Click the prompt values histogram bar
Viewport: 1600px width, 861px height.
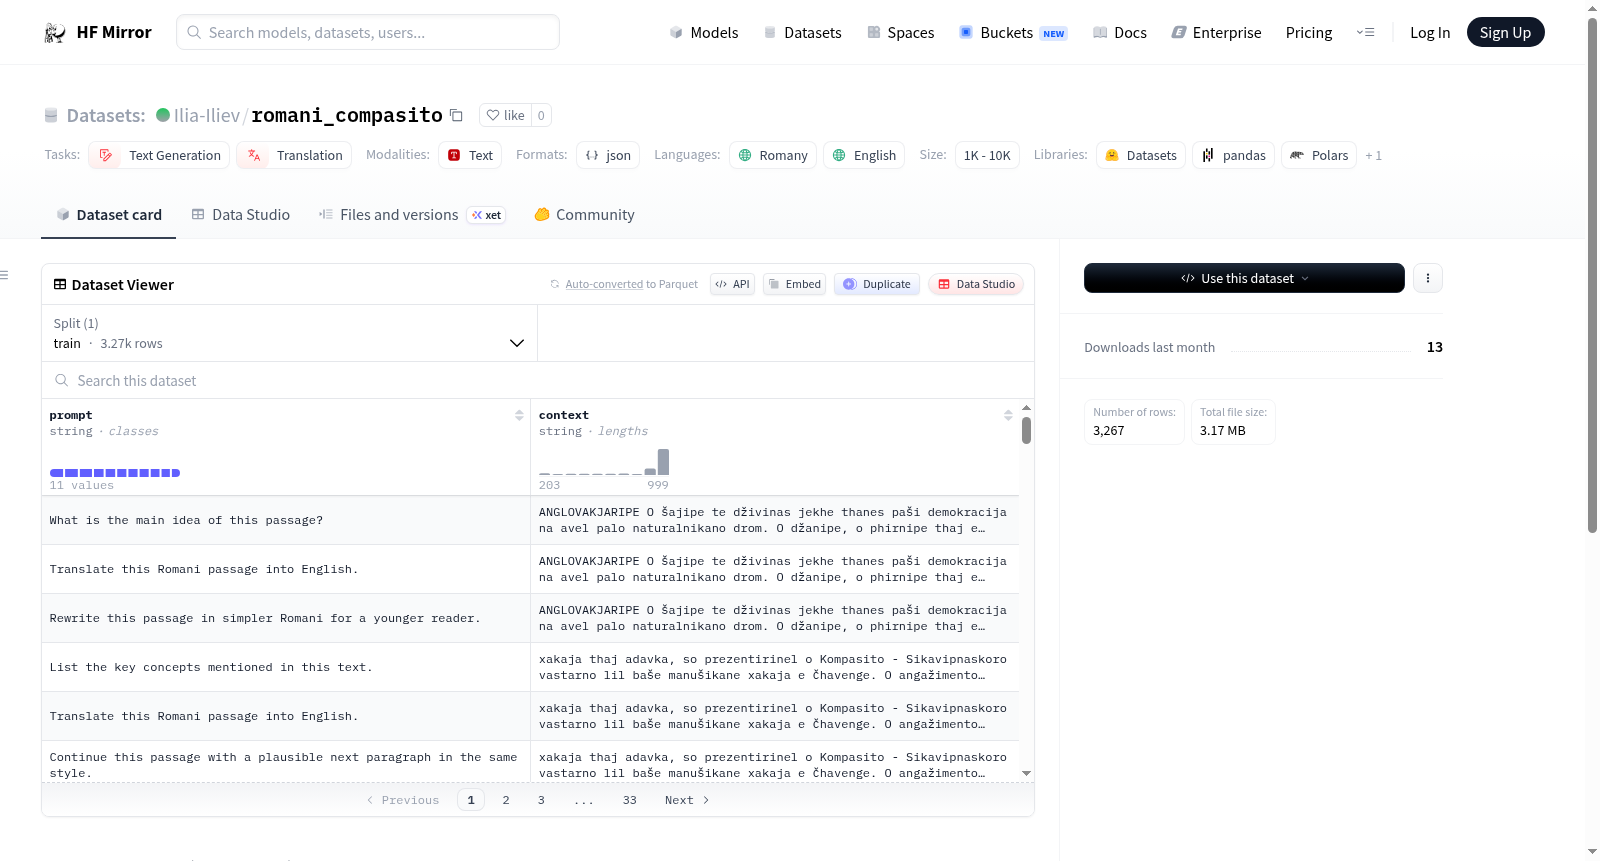[115, 473]
